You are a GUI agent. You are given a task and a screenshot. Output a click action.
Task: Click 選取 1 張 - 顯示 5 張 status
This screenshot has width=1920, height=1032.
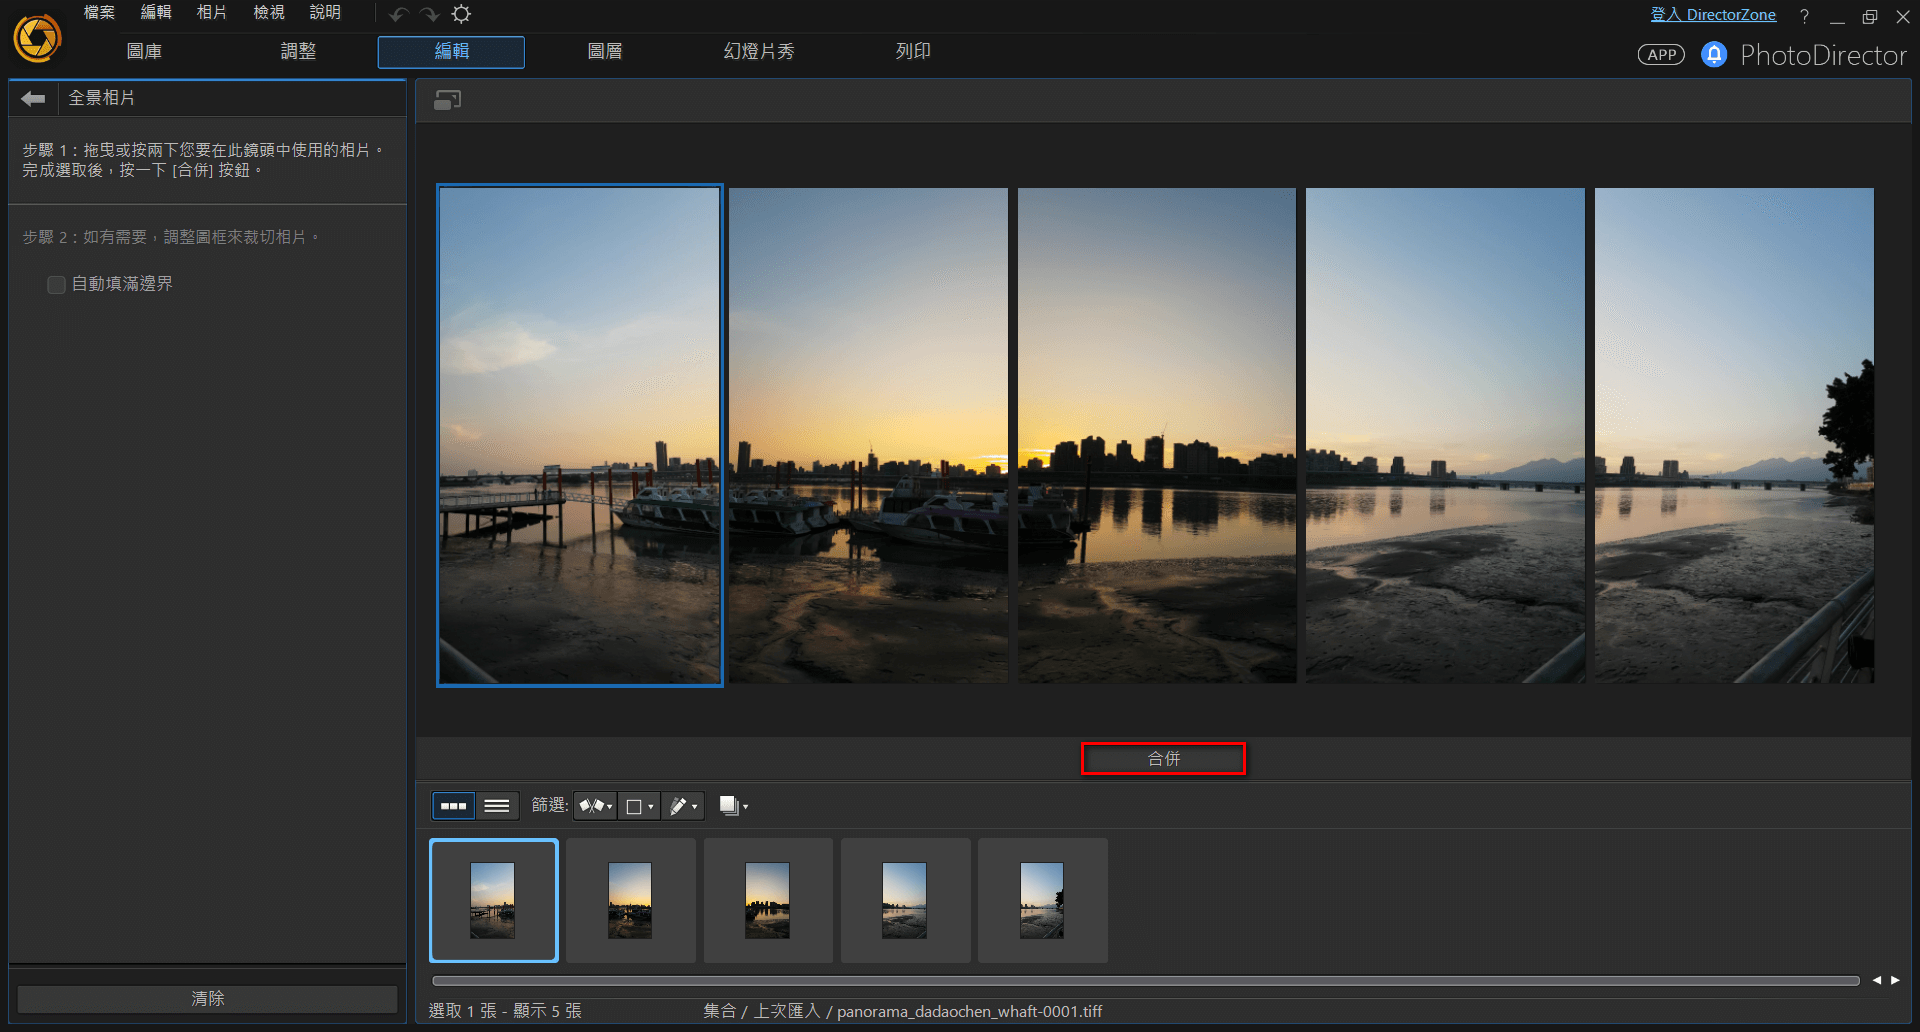[505, 1012]
